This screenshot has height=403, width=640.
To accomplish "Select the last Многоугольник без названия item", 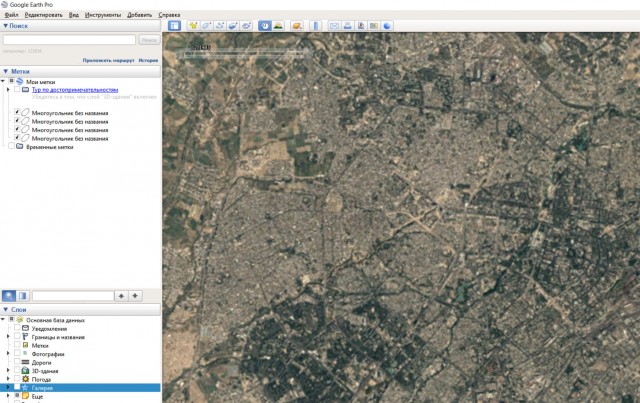I will coord(70,138).
